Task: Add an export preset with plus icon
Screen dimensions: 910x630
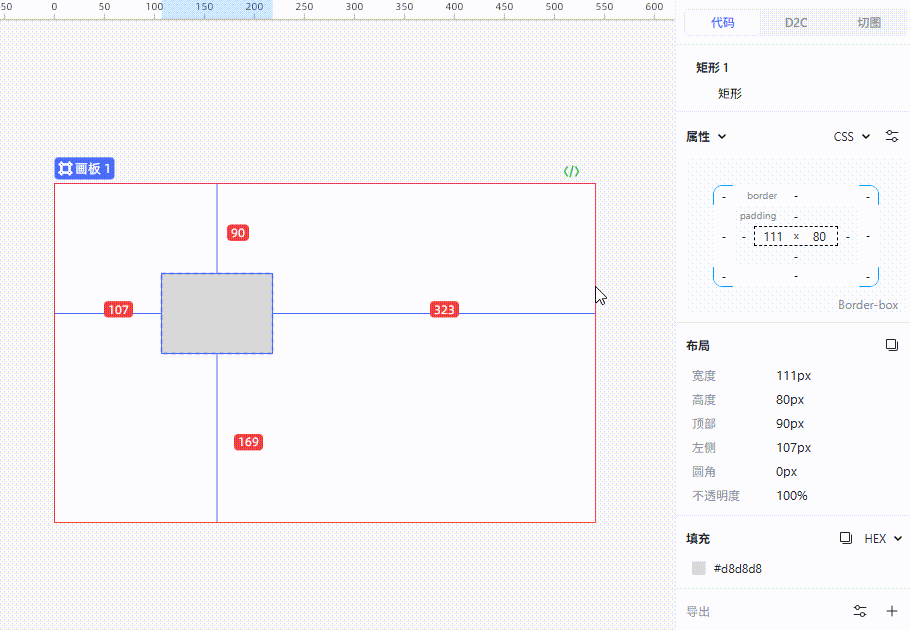Action: pyautogui.click(x=892, y=611)
